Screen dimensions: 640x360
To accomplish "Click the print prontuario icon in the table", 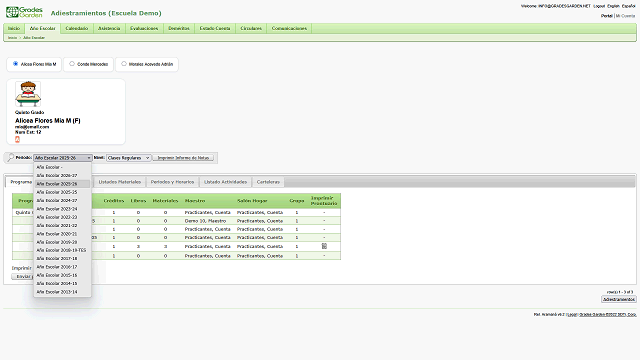I will coord(324,246).
